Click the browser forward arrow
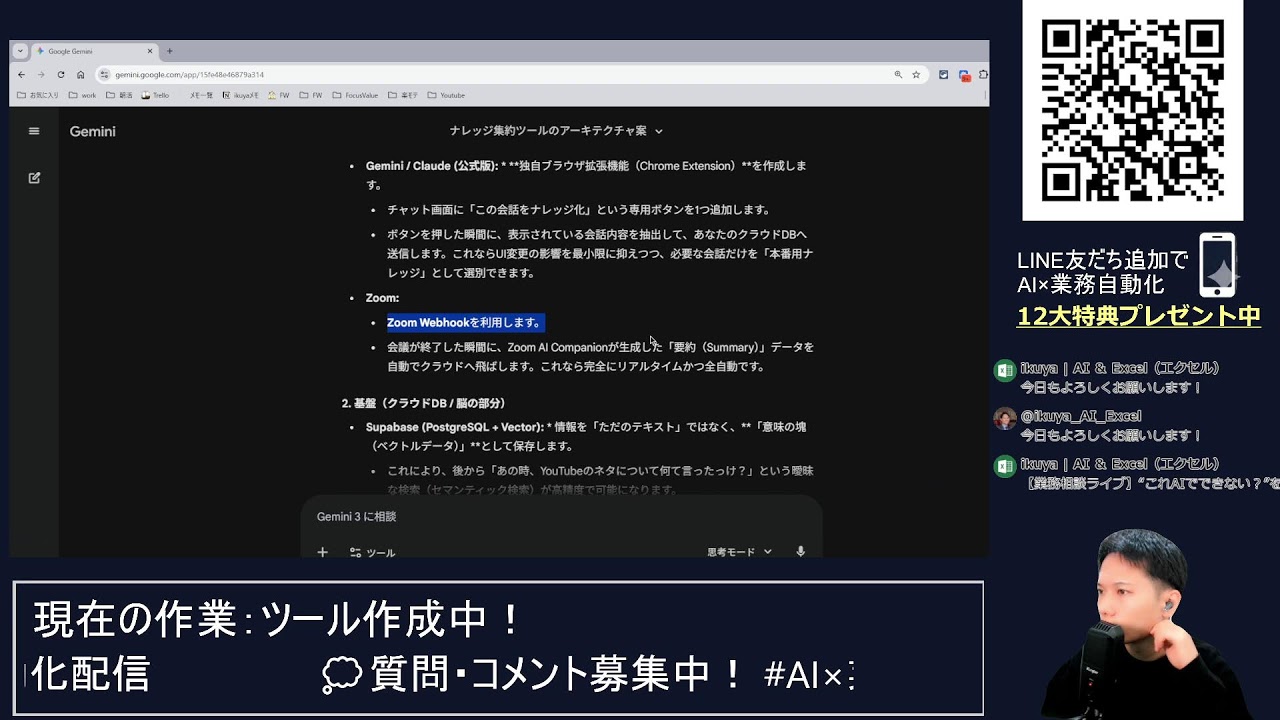 click(x=41, y=75)
